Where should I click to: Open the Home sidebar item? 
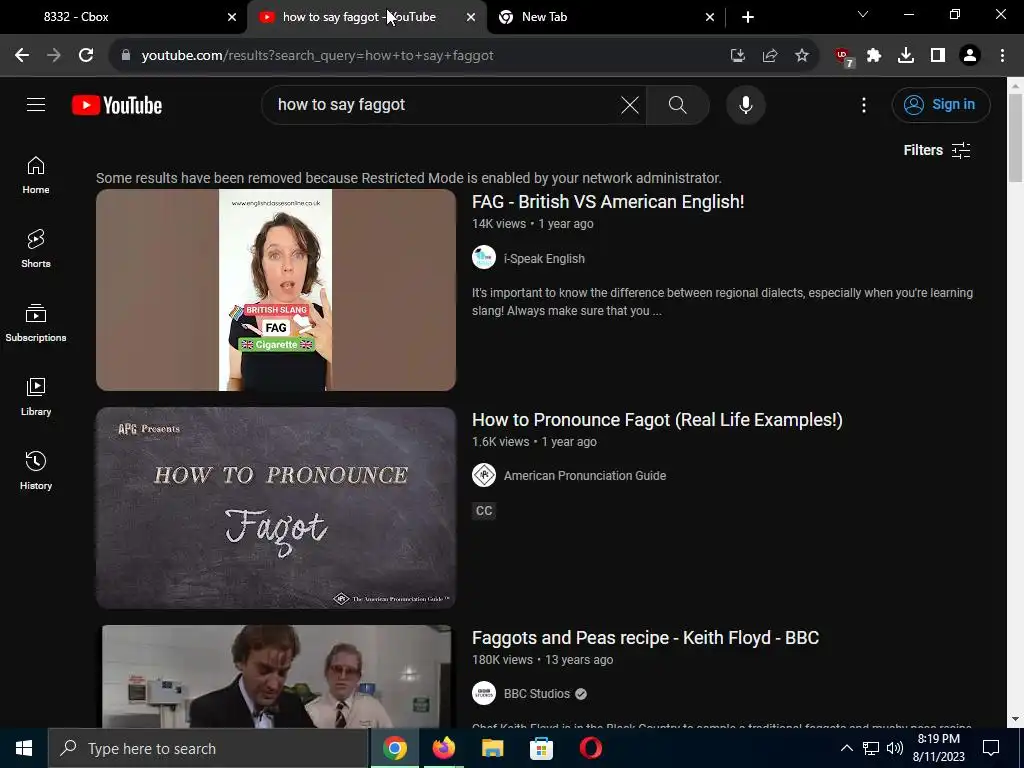(x=36, y=175)
